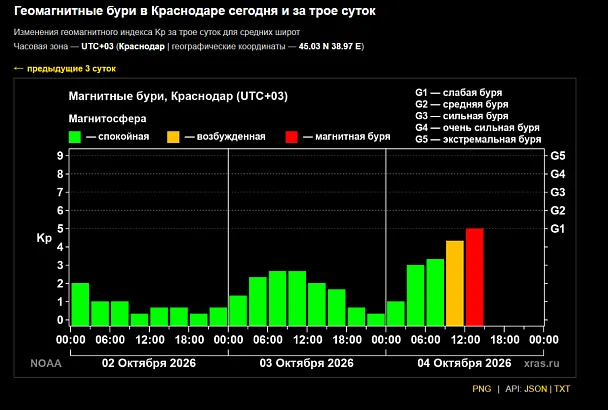Click the G3 — сильная буря description
This screenshot has height=410, width=608.
[462, 116]
